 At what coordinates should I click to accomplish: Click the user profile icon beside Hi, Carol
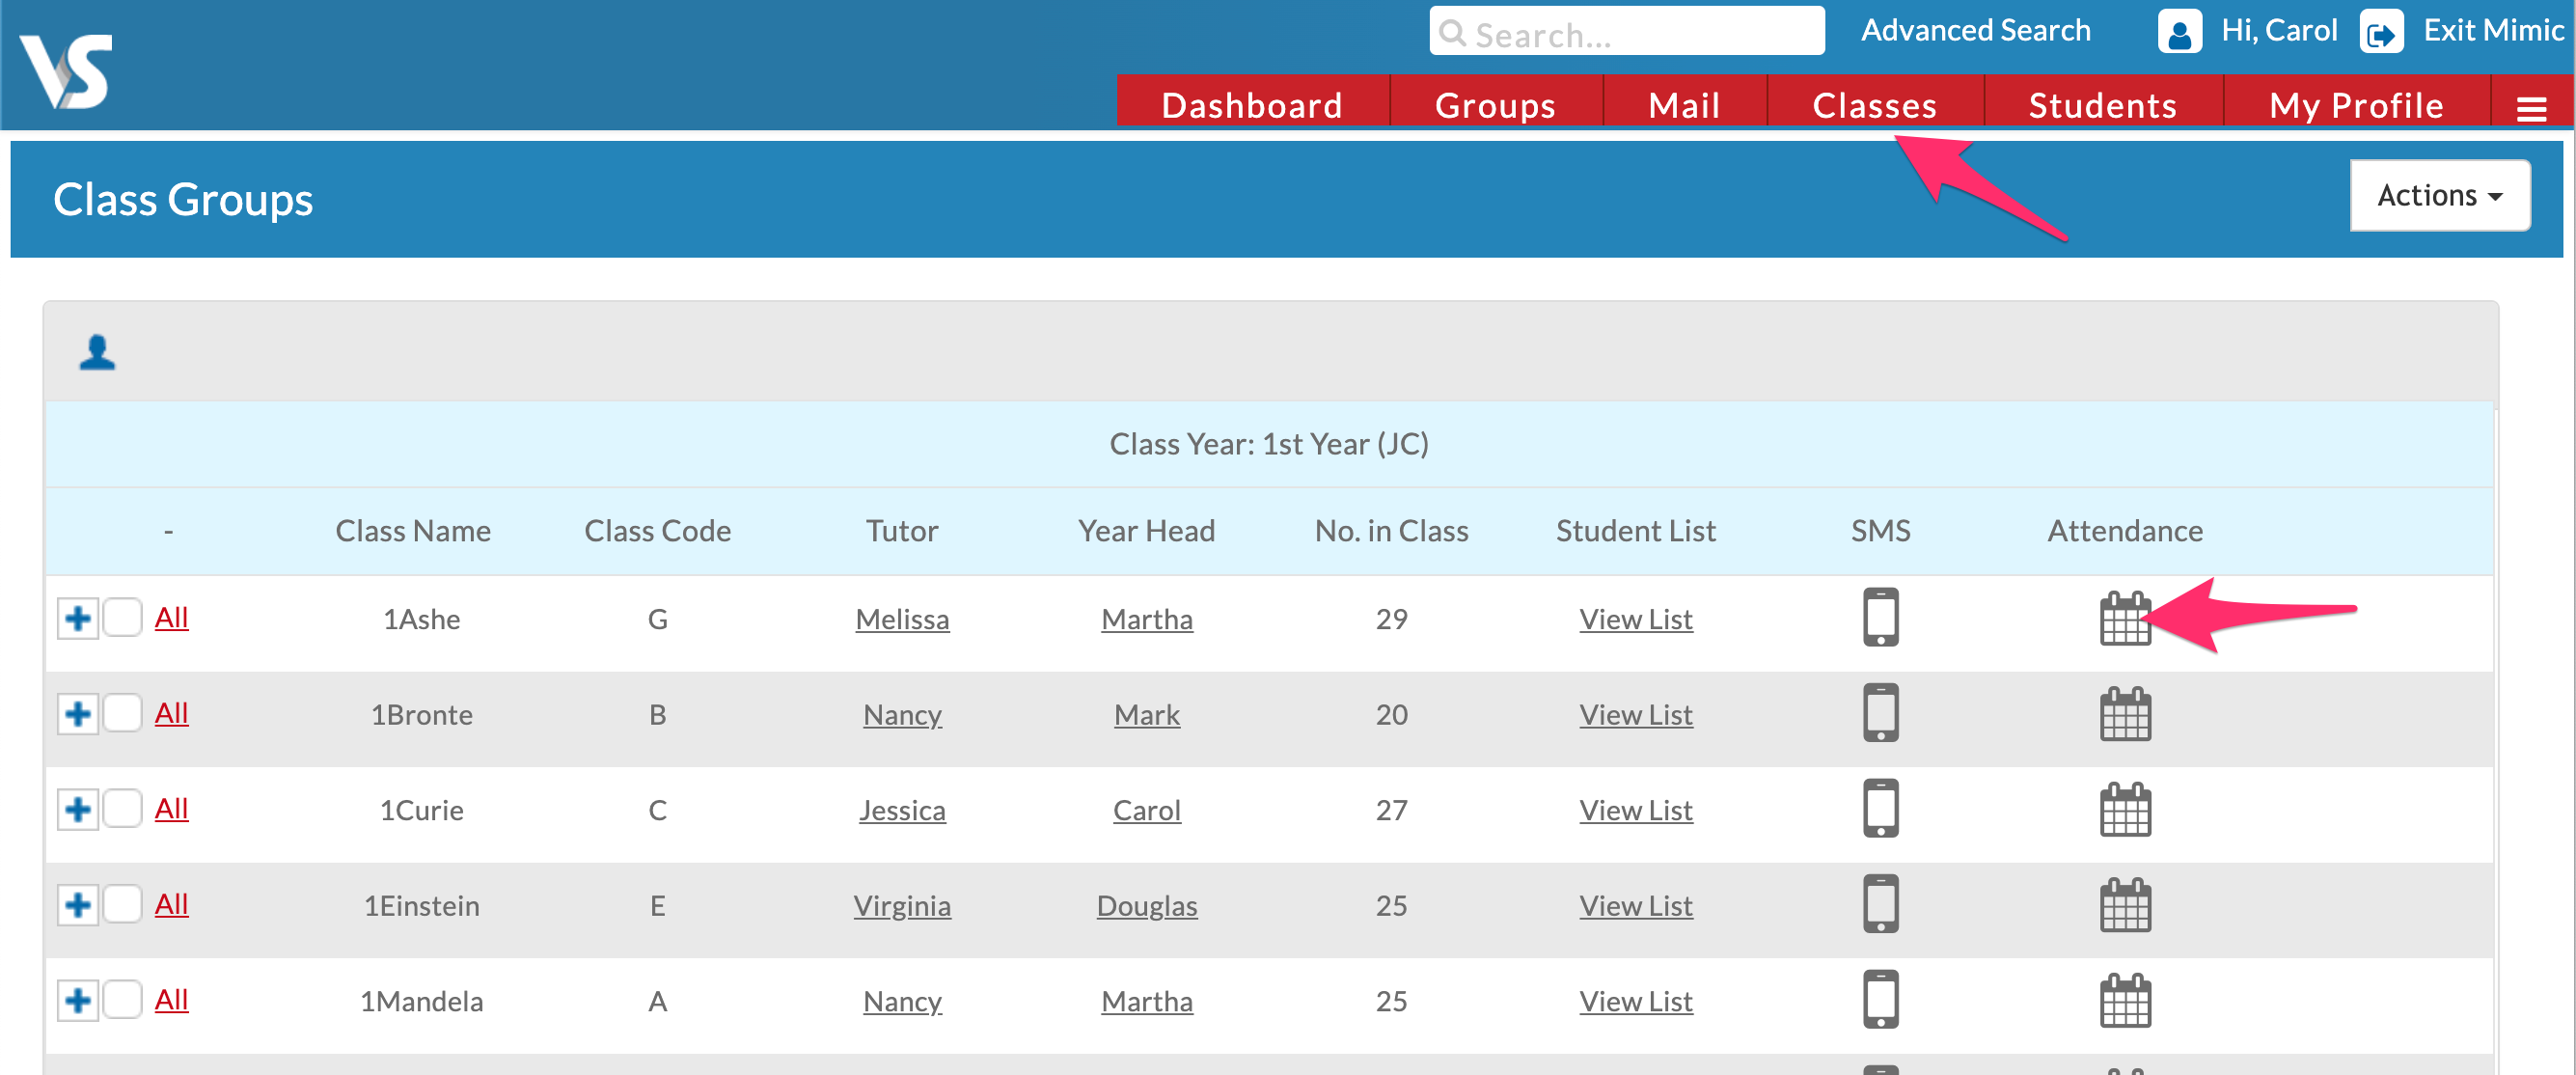[2179, 31]
